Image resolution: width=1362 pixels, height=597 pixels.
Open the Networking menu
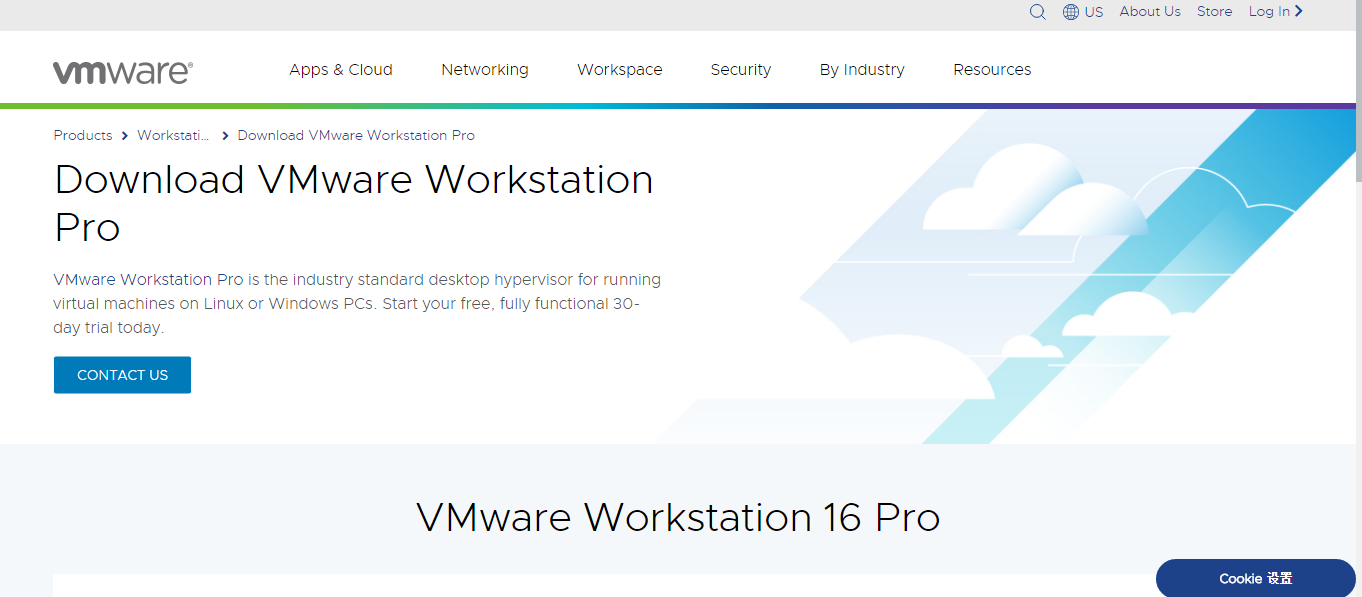485,70
